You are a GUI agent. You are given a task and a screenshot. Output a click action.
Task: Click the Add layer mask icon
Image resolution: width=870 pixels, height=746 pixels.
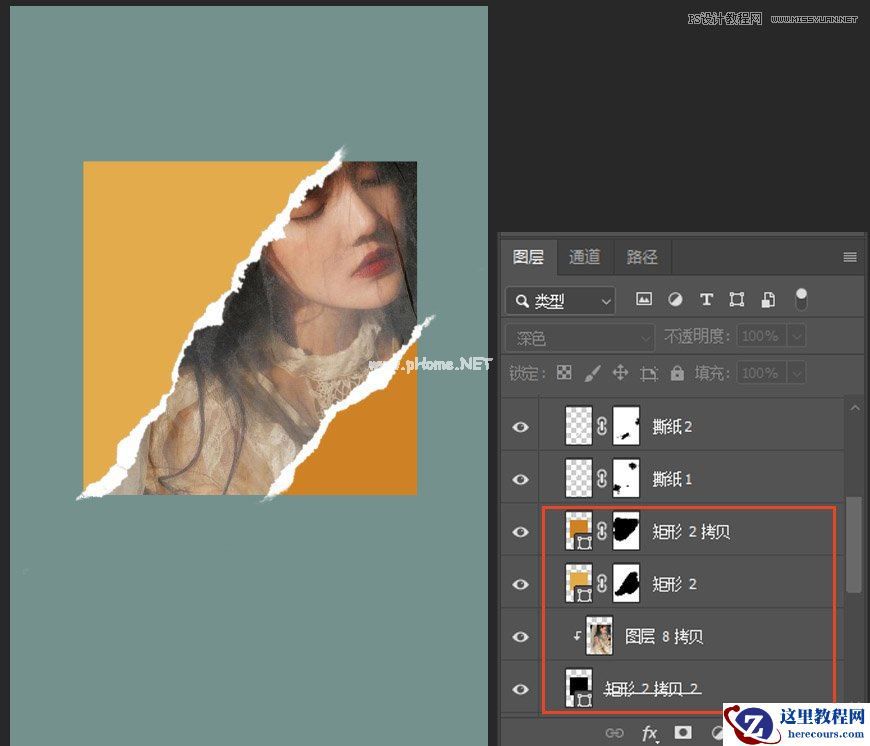point(683,732)
